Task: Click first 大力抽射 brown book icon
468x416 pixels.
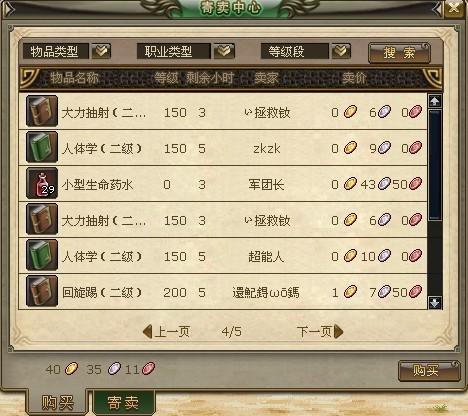Action: (x=42, y=111)
